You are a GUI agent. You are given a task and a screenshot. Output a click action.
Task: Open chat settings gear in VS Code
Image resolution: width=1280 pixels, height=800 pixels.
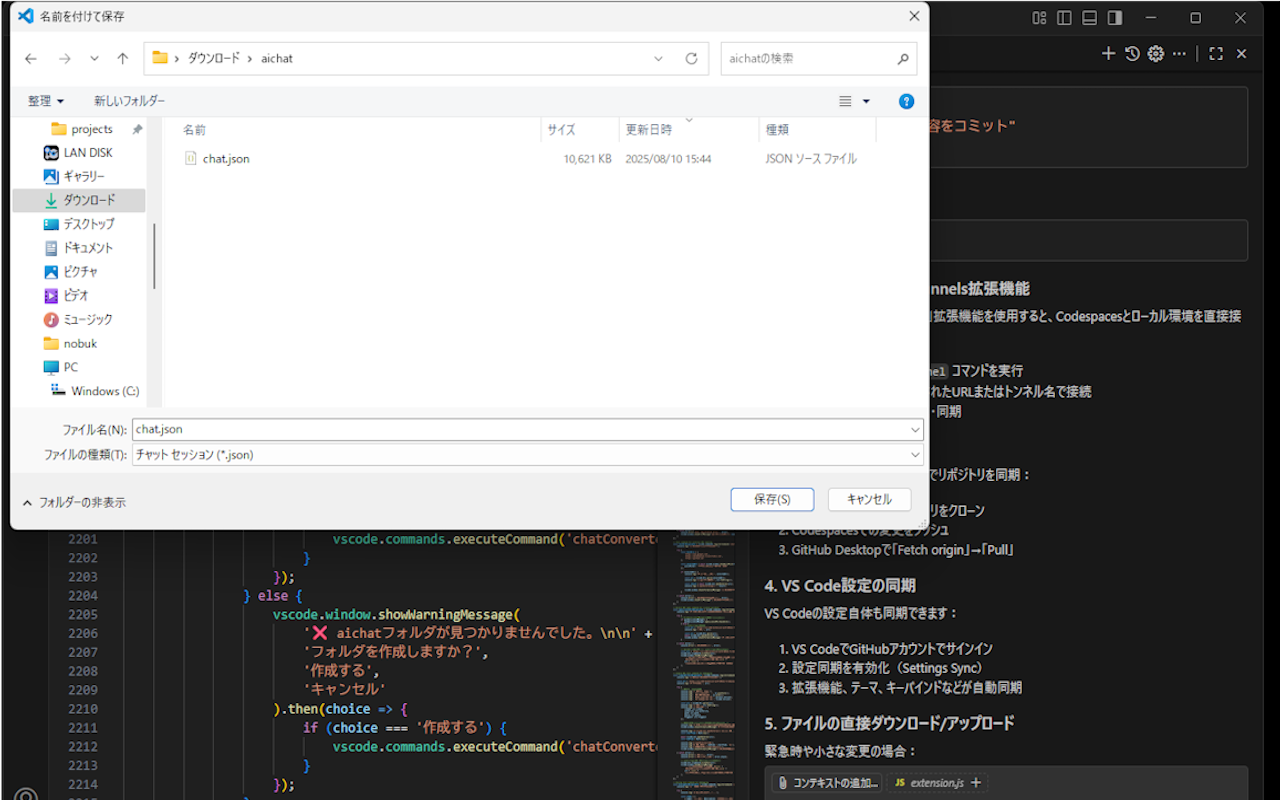pyautogui.click(x=1156, y=54)
